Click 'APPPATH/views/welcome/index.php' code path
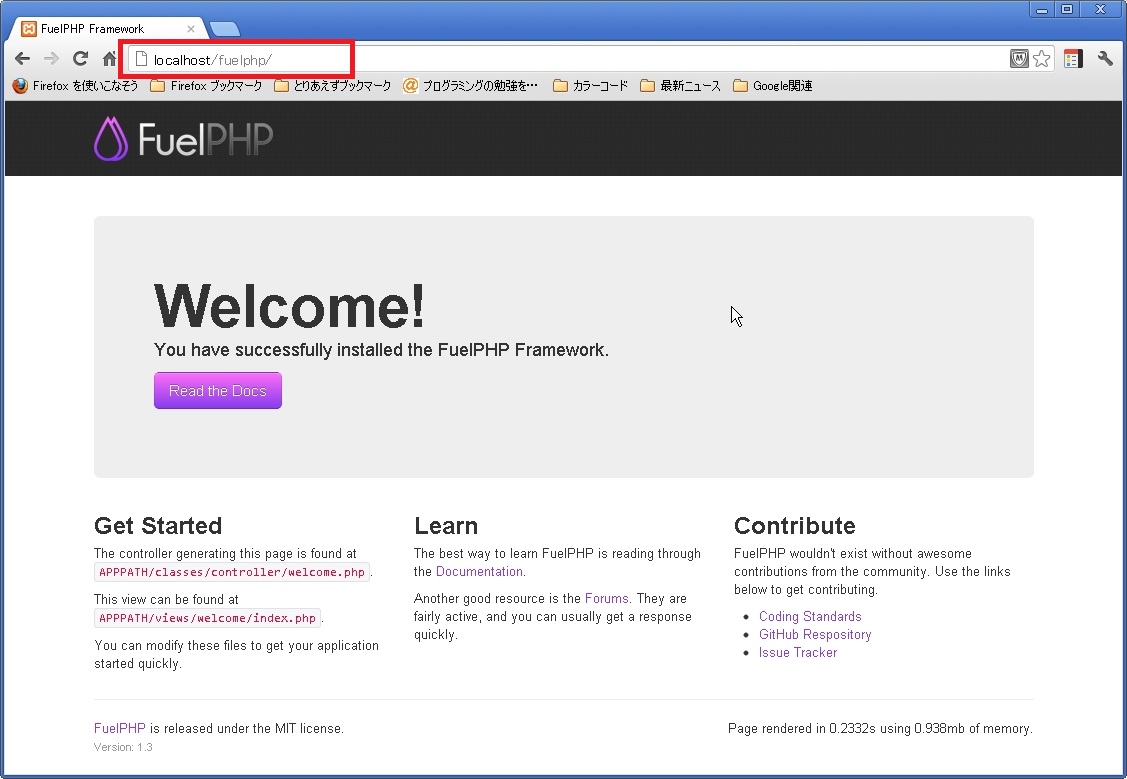This screenshot has height=779, width=1127. [207, 618]
